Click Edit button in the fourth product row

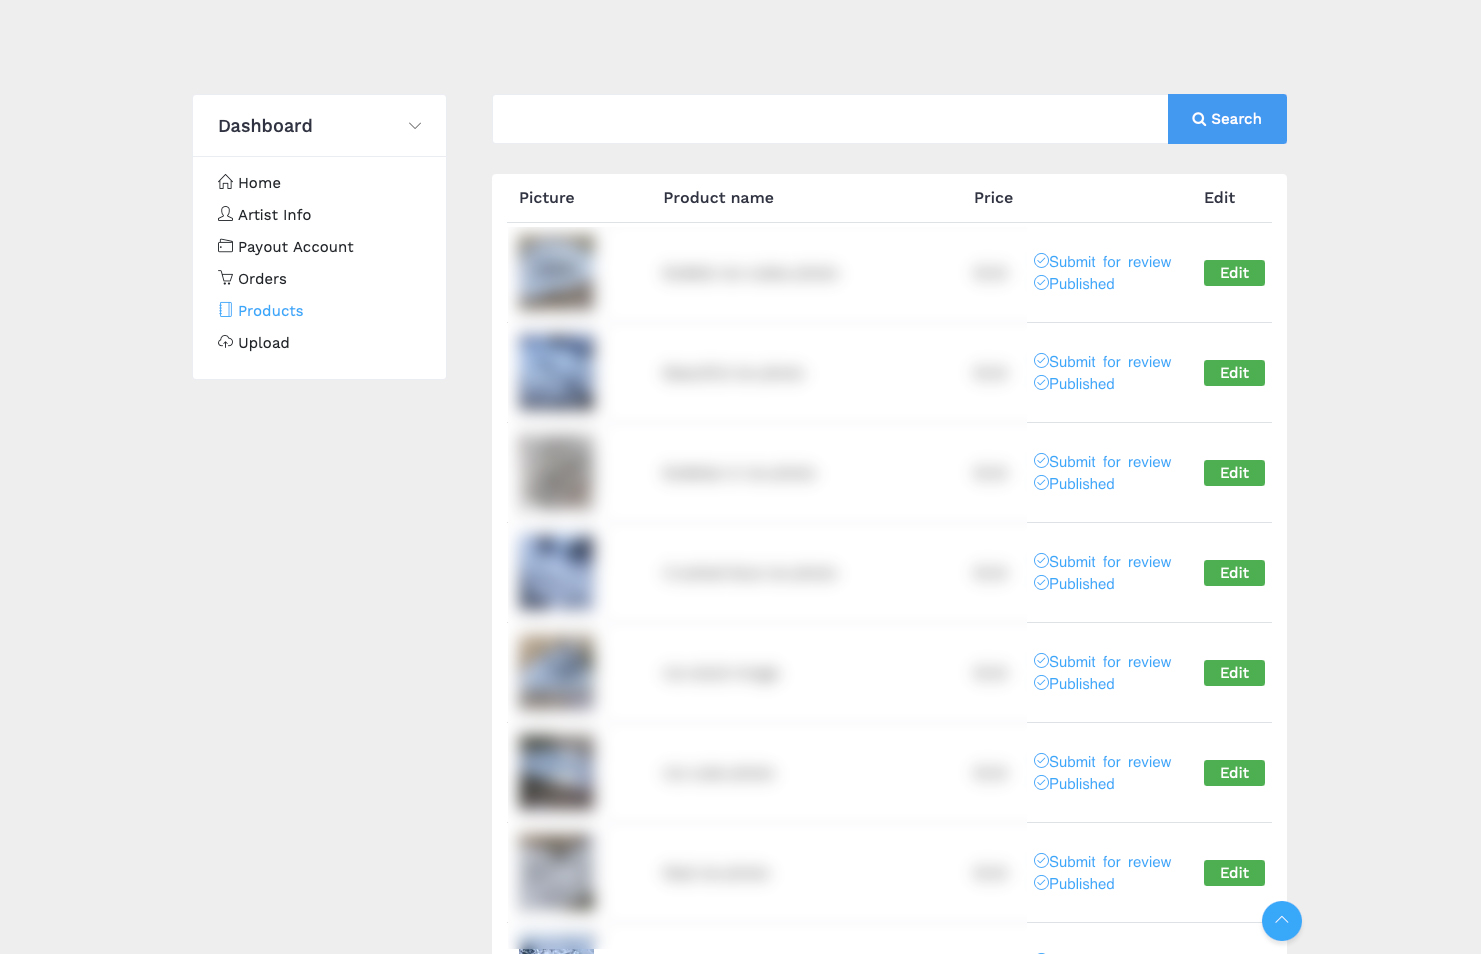click(1234, 573)
